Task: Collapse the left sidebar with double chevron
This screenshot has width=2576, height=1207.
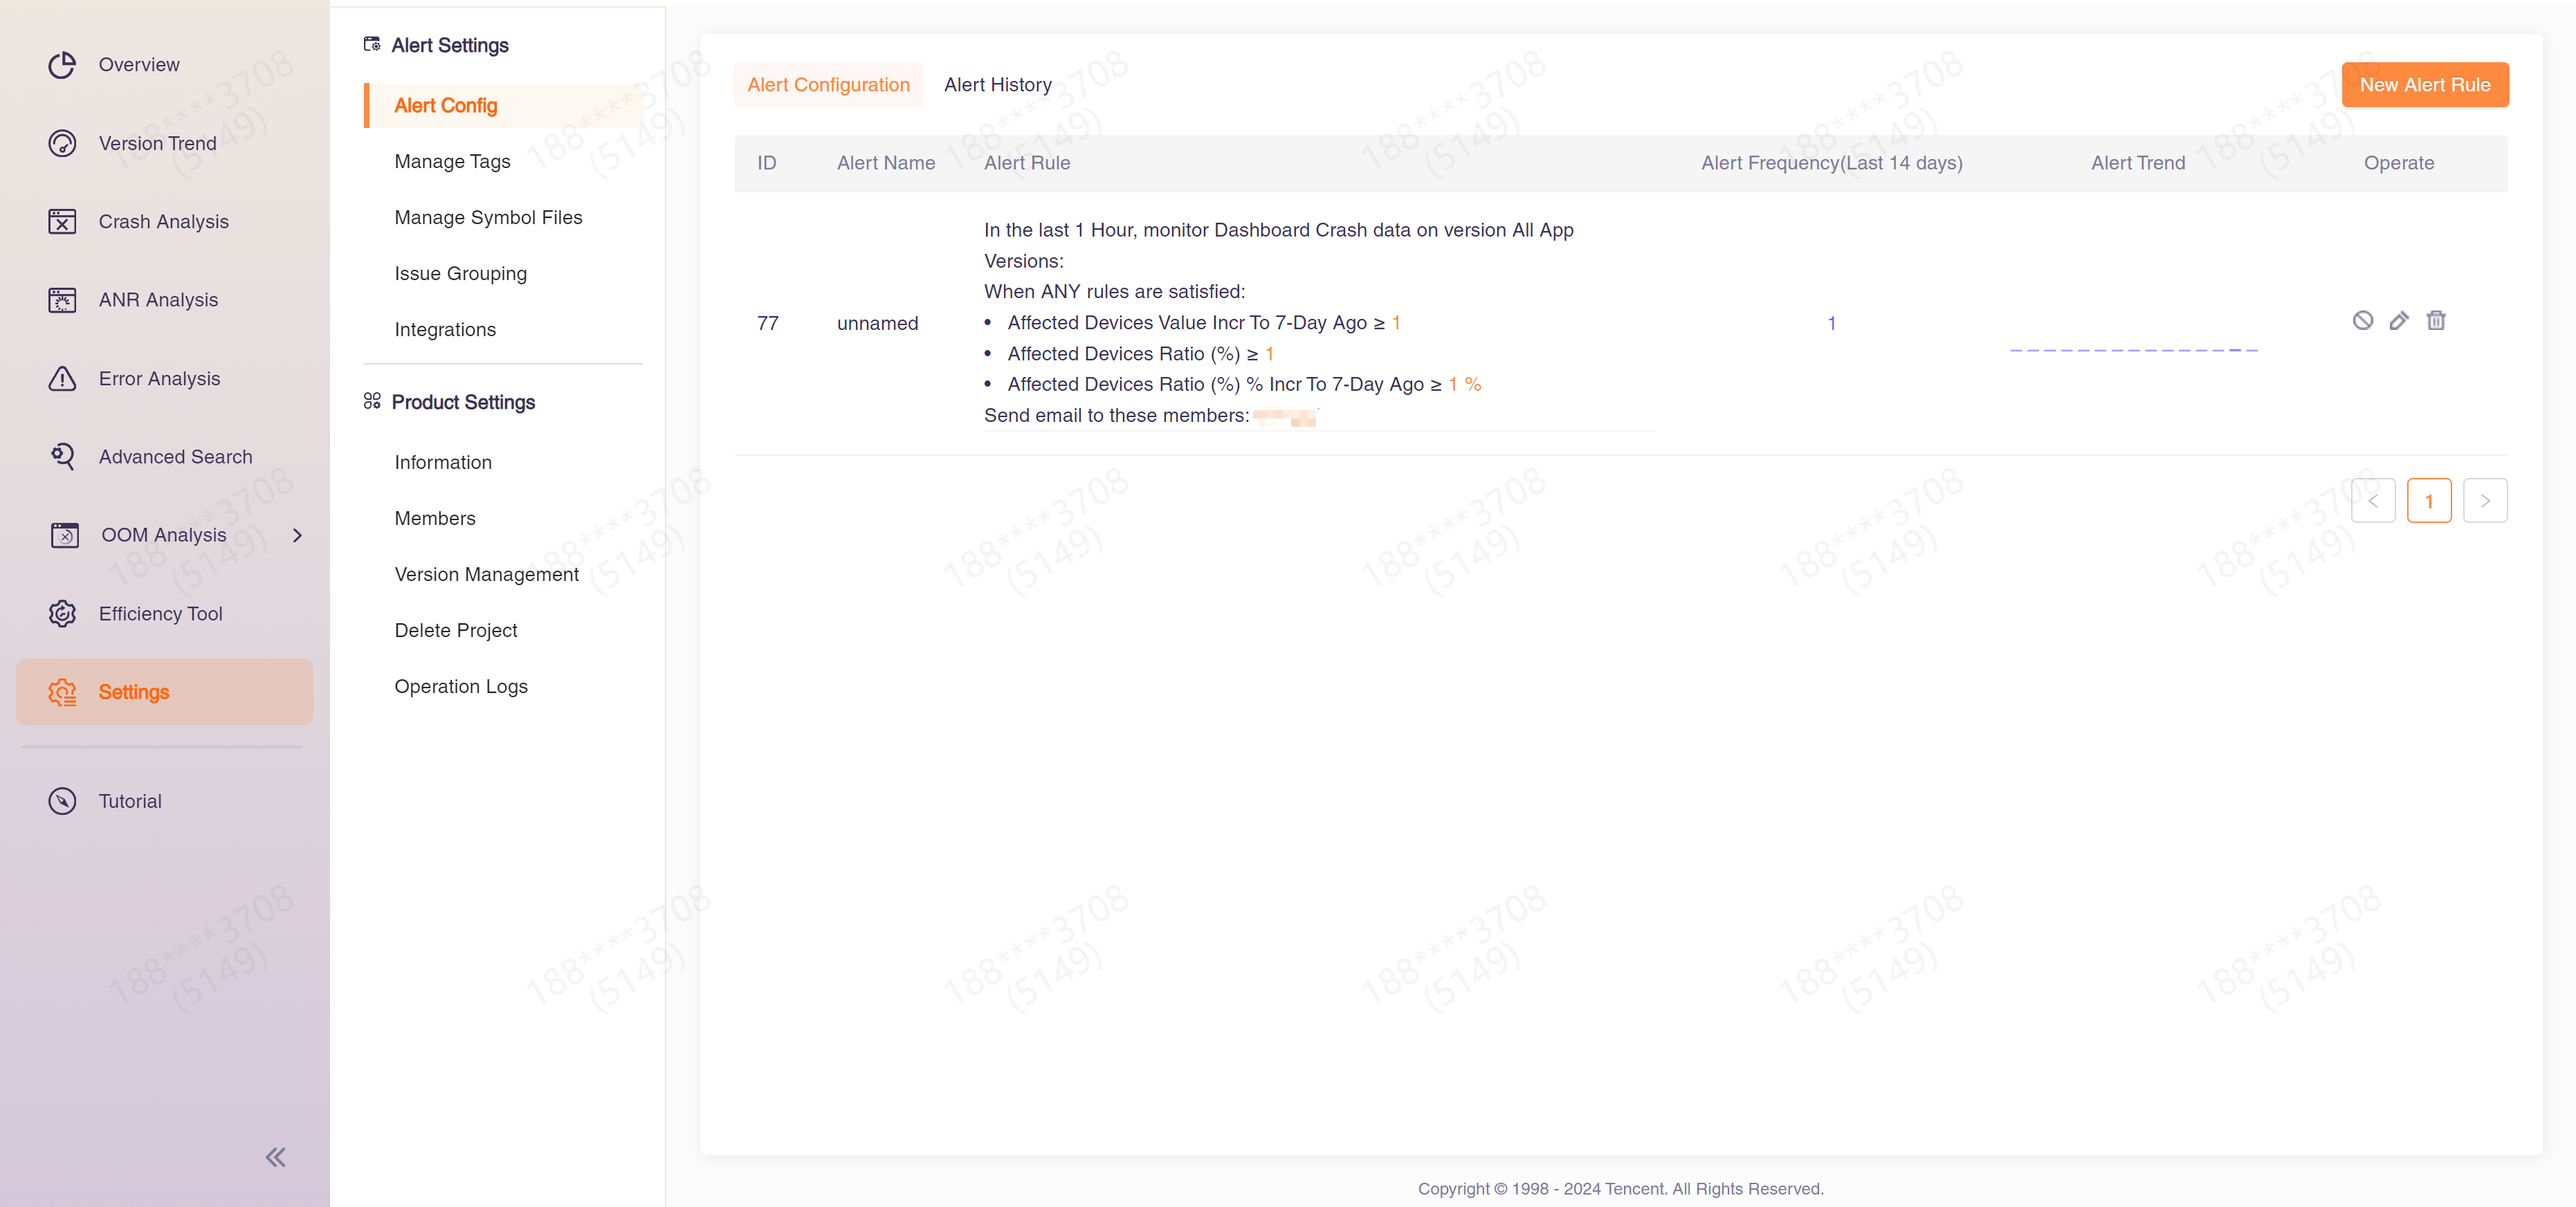Action: [x=275, y=1157]
